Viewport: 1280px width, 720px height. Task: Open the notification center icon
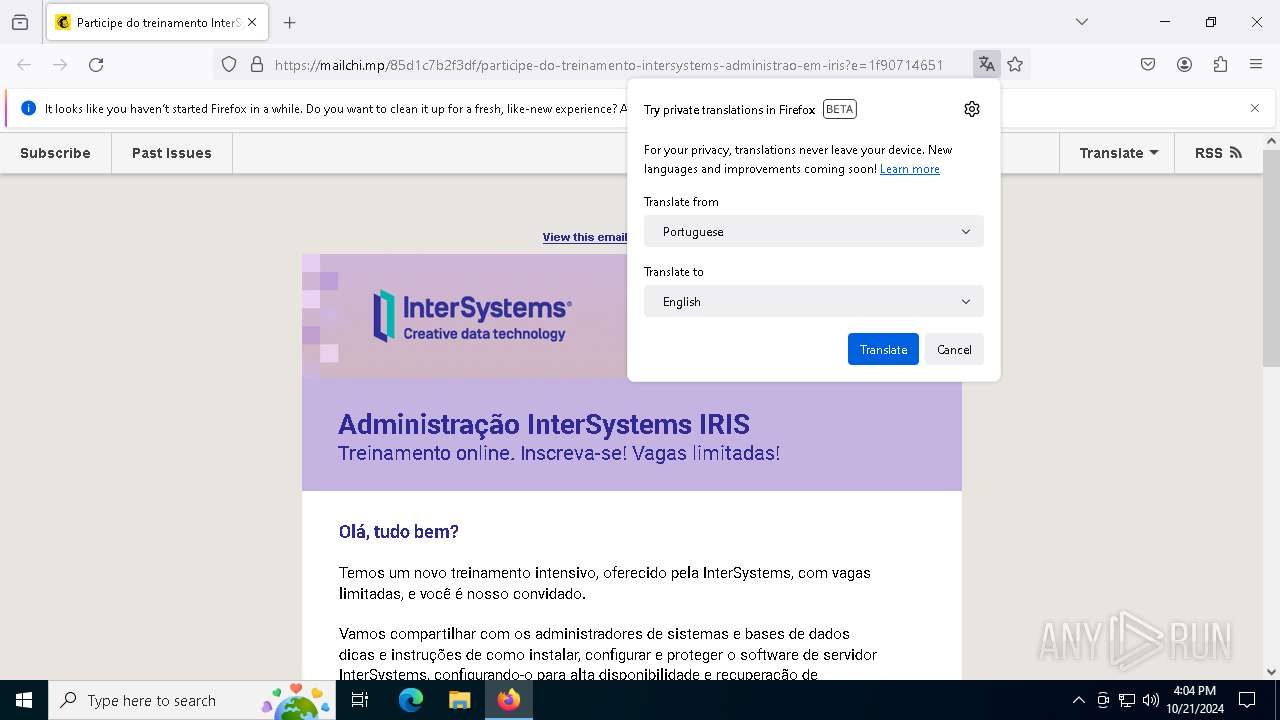1248,700
